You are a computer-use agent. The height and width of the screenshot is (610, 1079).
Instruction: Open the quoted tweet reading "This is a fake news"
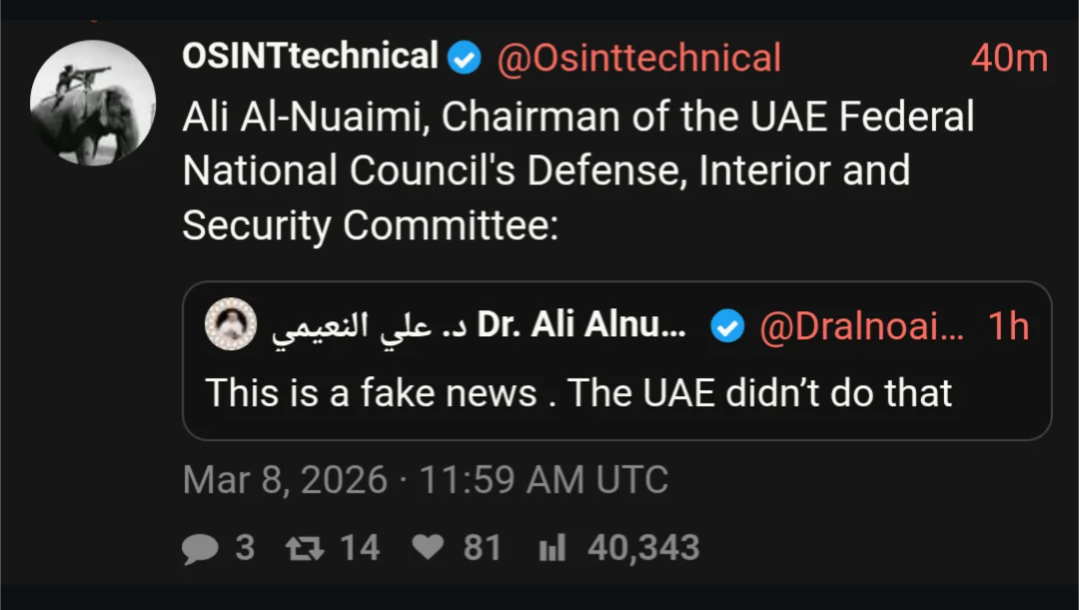pos(578,393)
